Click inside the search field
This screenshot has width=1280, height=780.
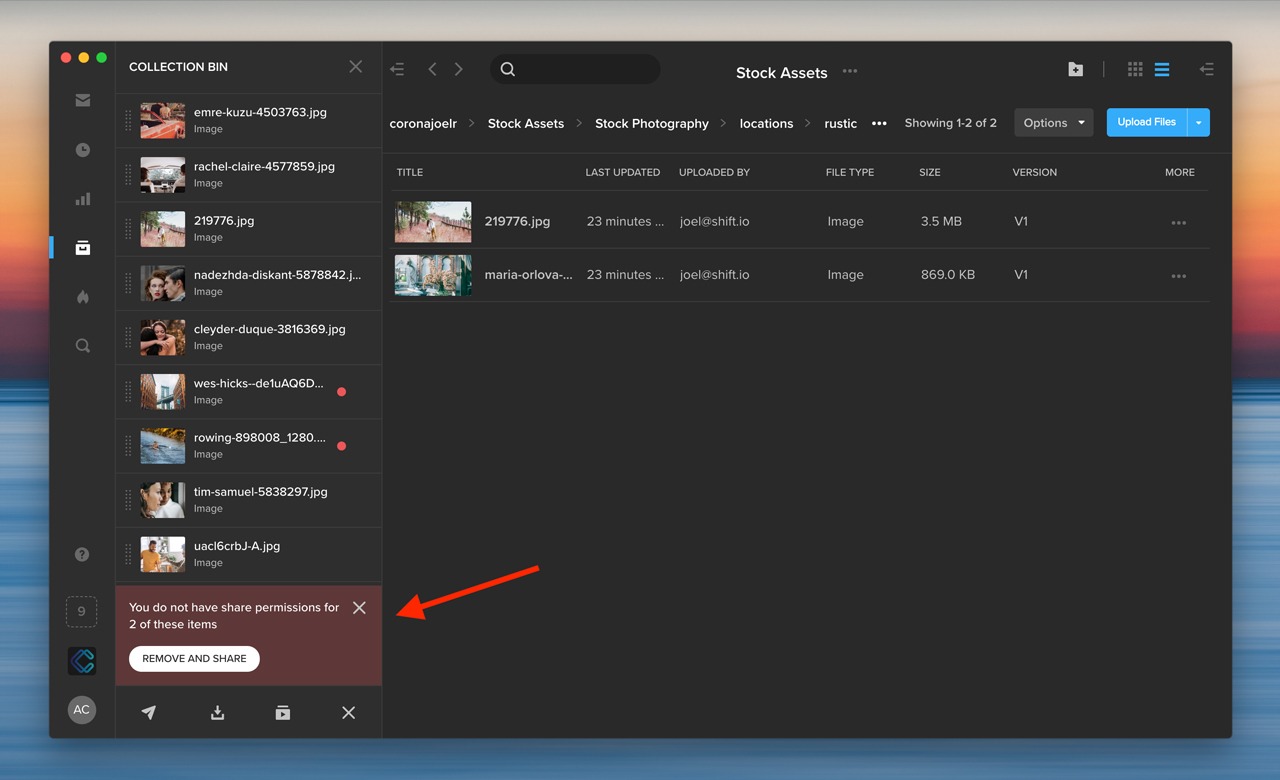click(585, 69)
